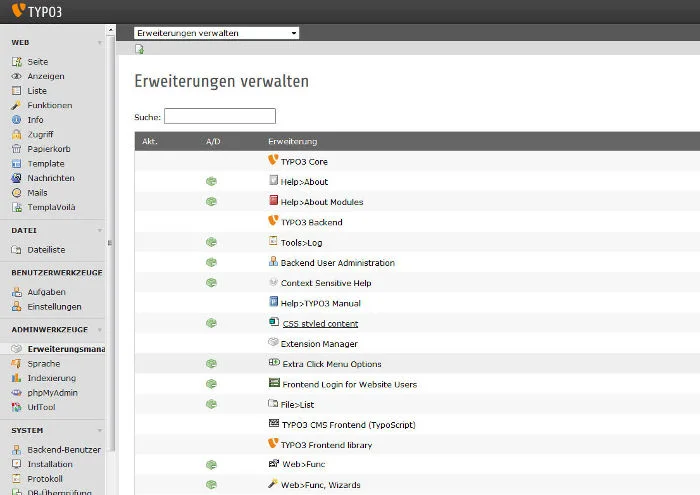Viewport: 700px width, 495px height.
Task: Deactivate the Web>Func, Wizards extension
Action: [211, 484]
